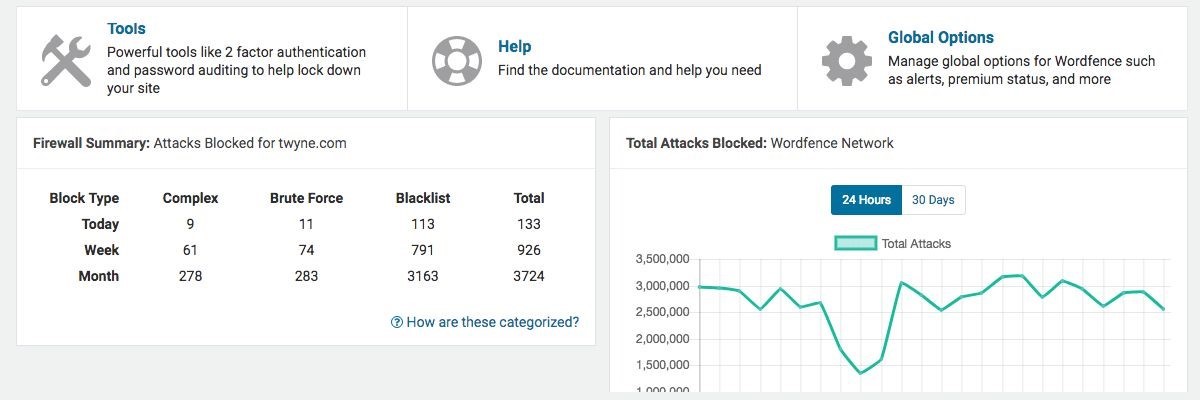
Task: Click the 3,000,000 y-axis label
Action: pos(661,286)
